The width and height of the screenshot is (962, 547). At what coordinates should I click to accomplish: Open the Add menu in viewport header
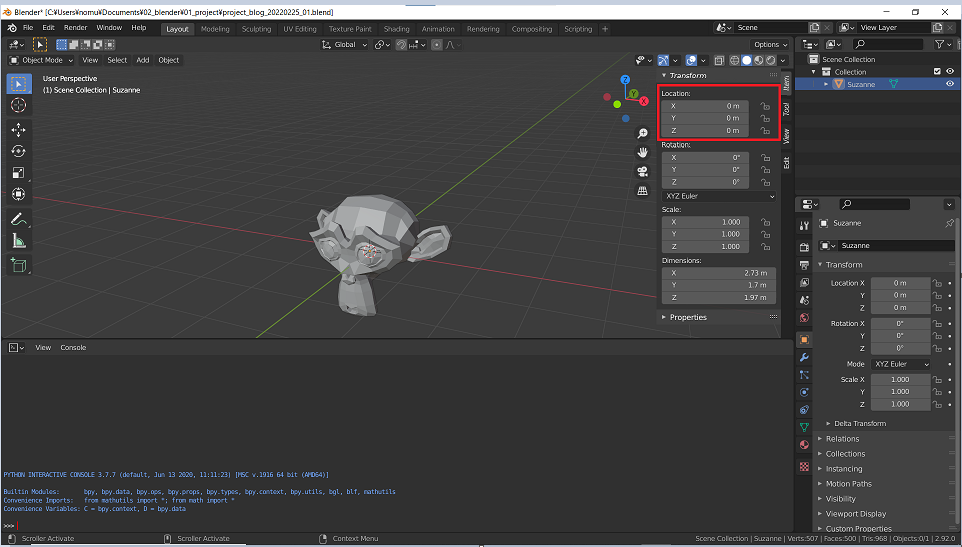coord(142,60)
